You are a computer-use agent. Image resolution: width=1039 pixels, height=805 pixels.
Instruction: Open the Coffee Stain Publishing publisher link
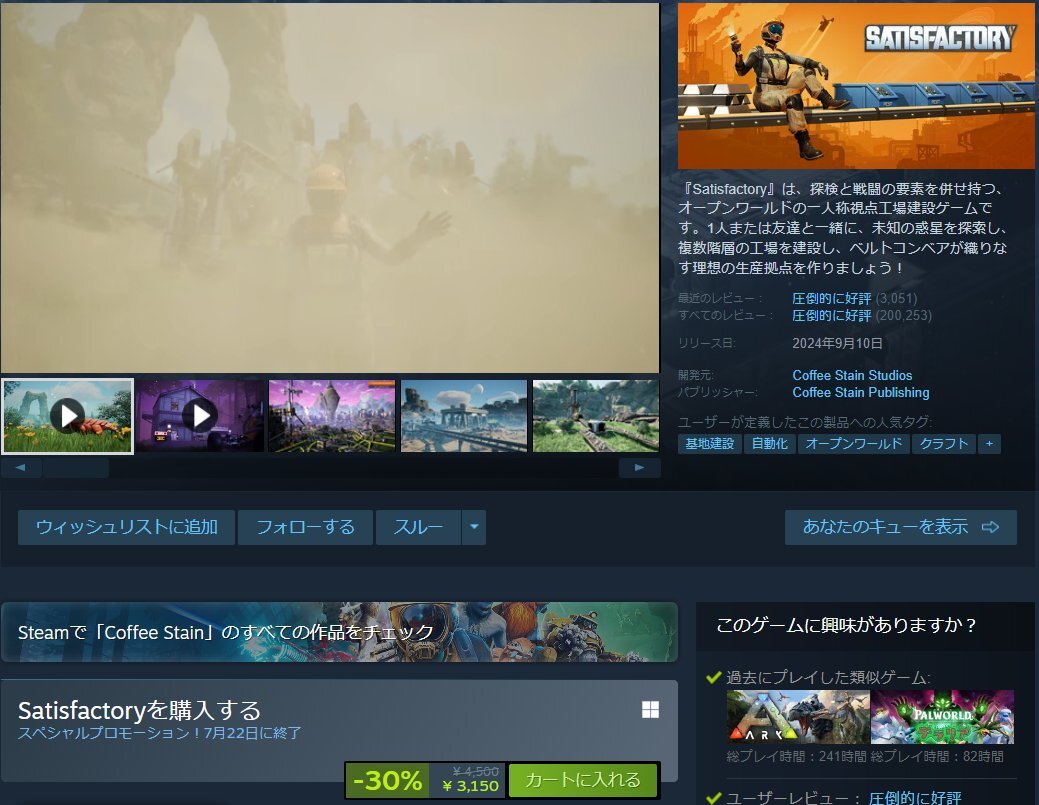861,392
